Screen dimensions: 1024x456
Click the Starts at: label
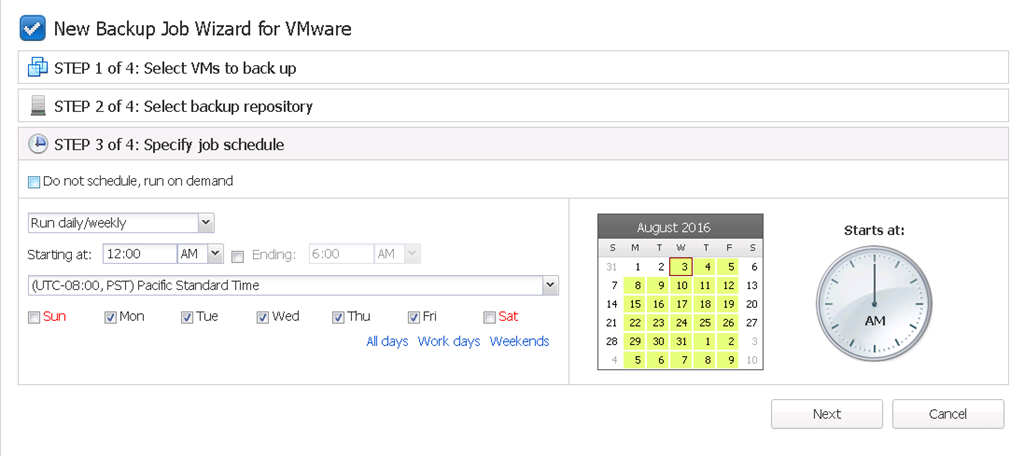[x=874, y=230]
